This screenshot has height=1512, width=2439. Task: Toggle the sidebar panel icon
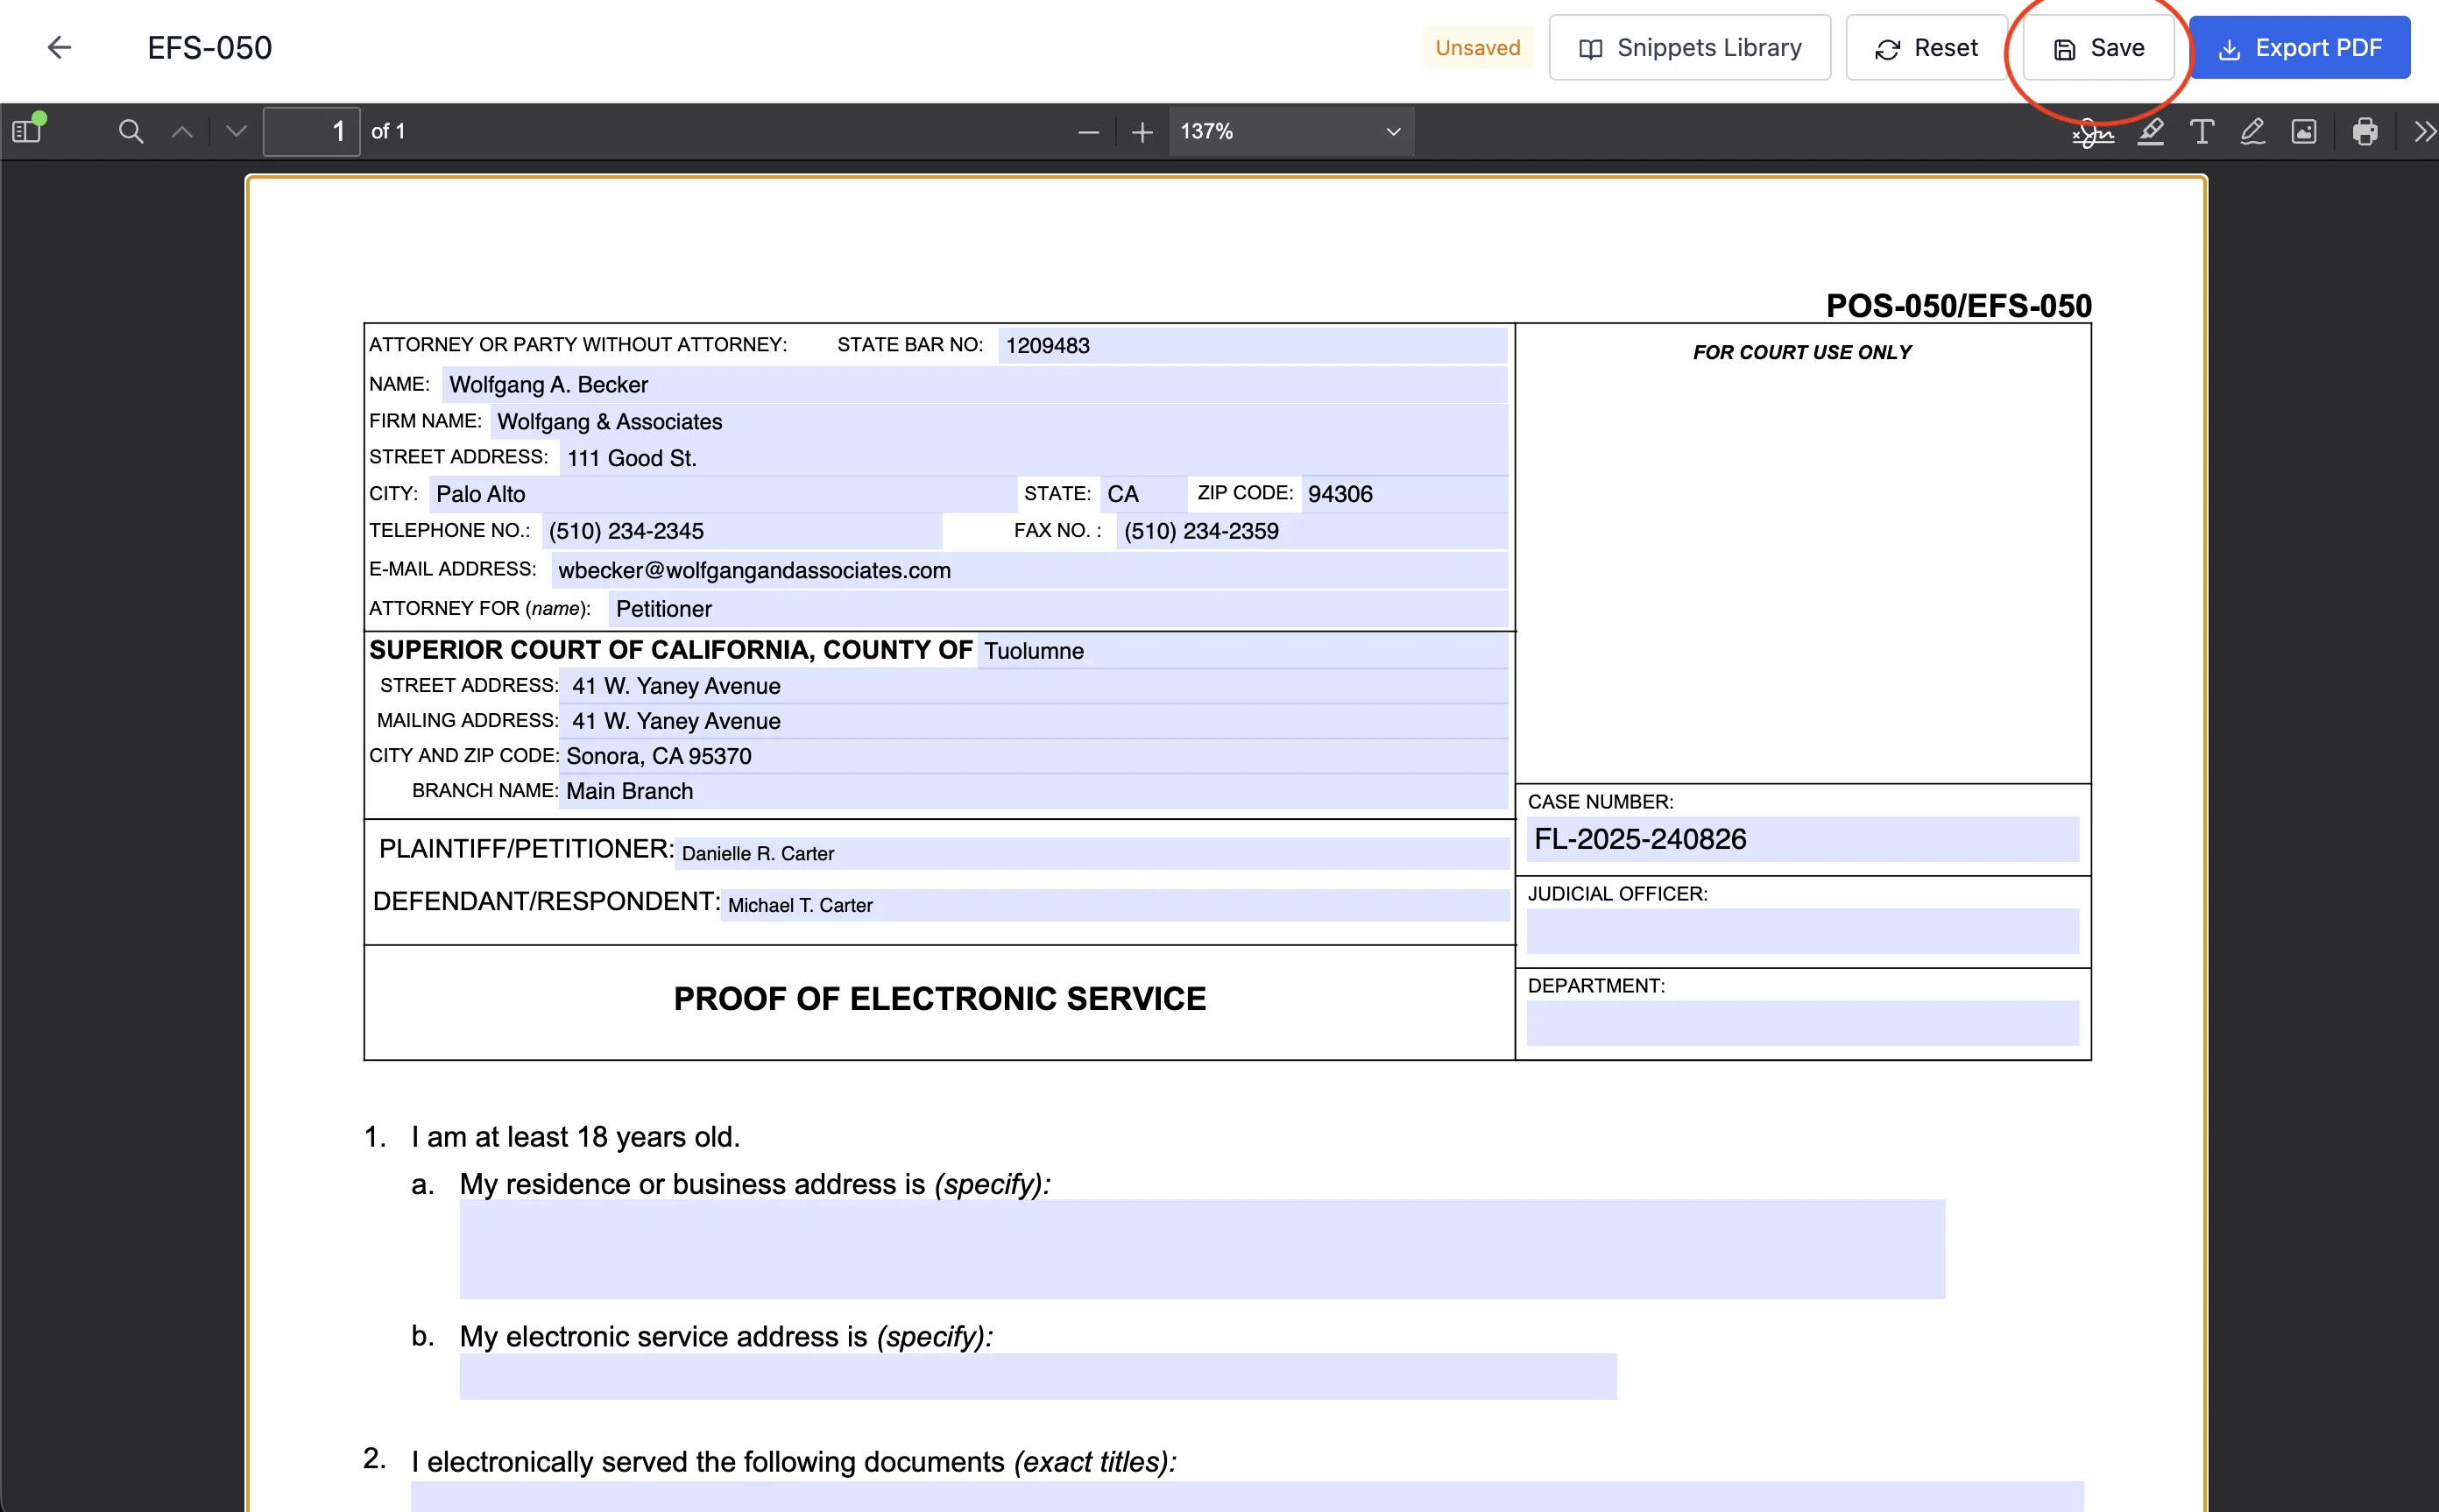coord(27,131)
